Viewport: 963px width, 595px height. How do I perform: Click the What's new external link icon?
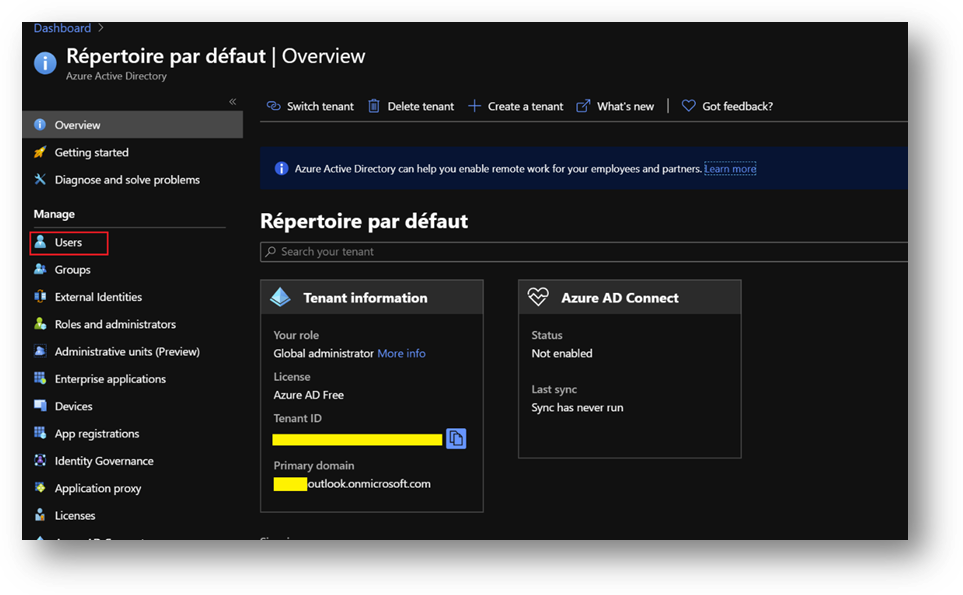(584, 106)
